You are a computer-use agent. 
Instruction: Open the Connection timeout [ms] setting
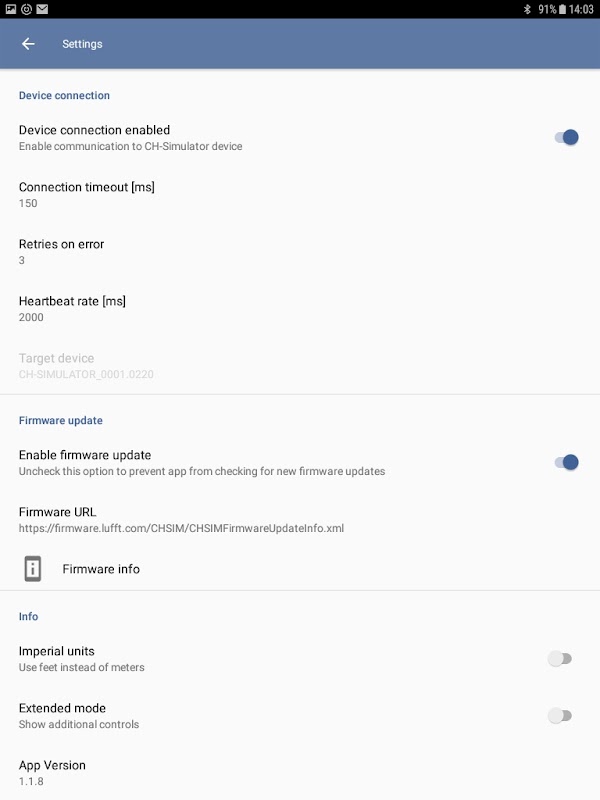click(x=300, y=194)
